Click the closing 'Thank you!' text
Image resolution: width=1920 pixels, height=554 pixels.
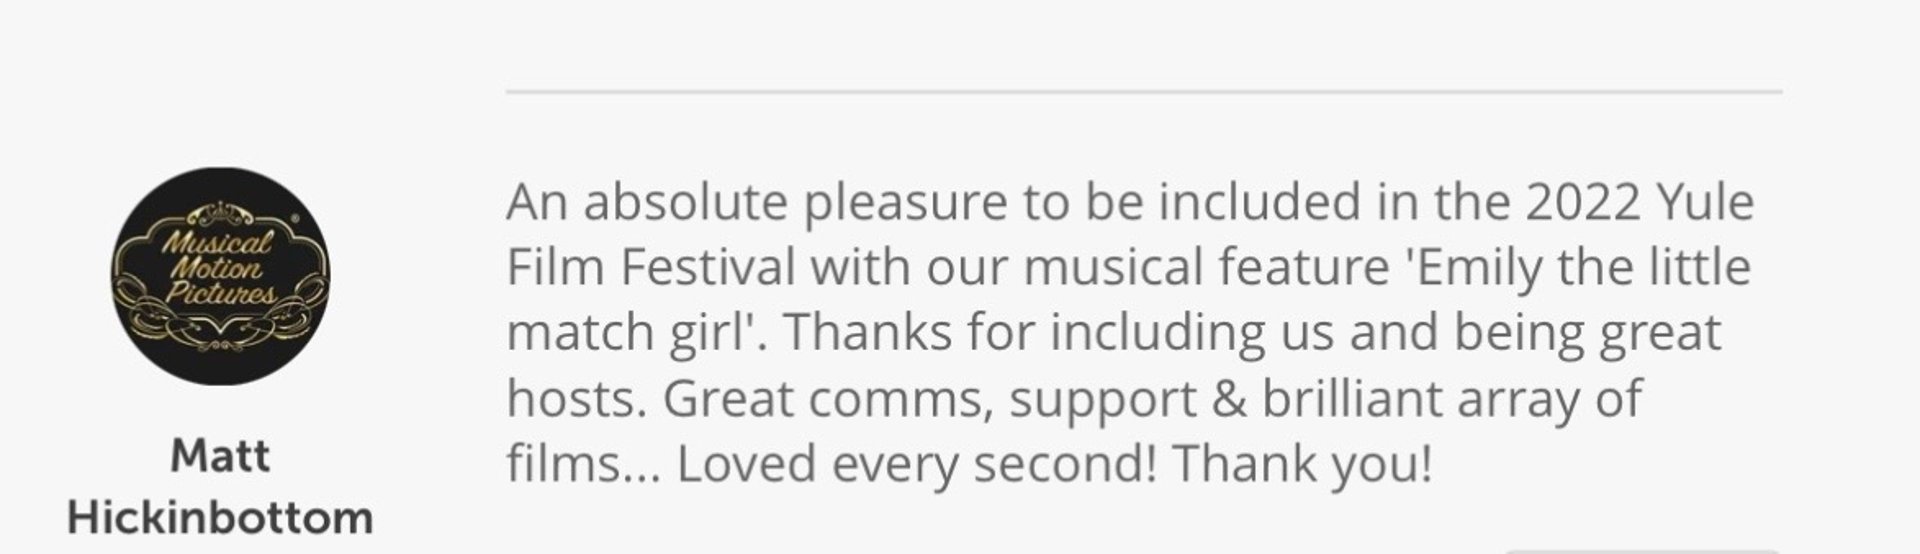click(1302, 465)
